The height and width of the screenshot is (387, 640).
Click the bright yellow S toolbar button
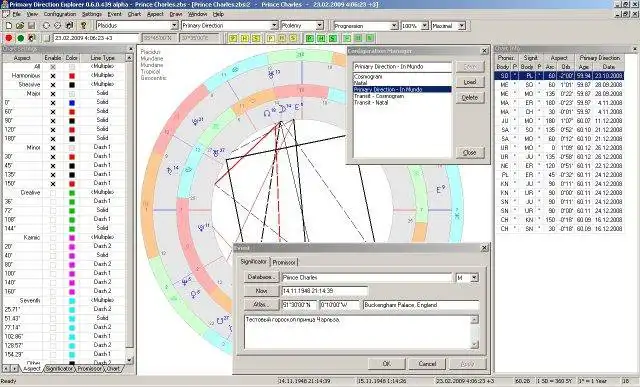(x=256, y=38)
